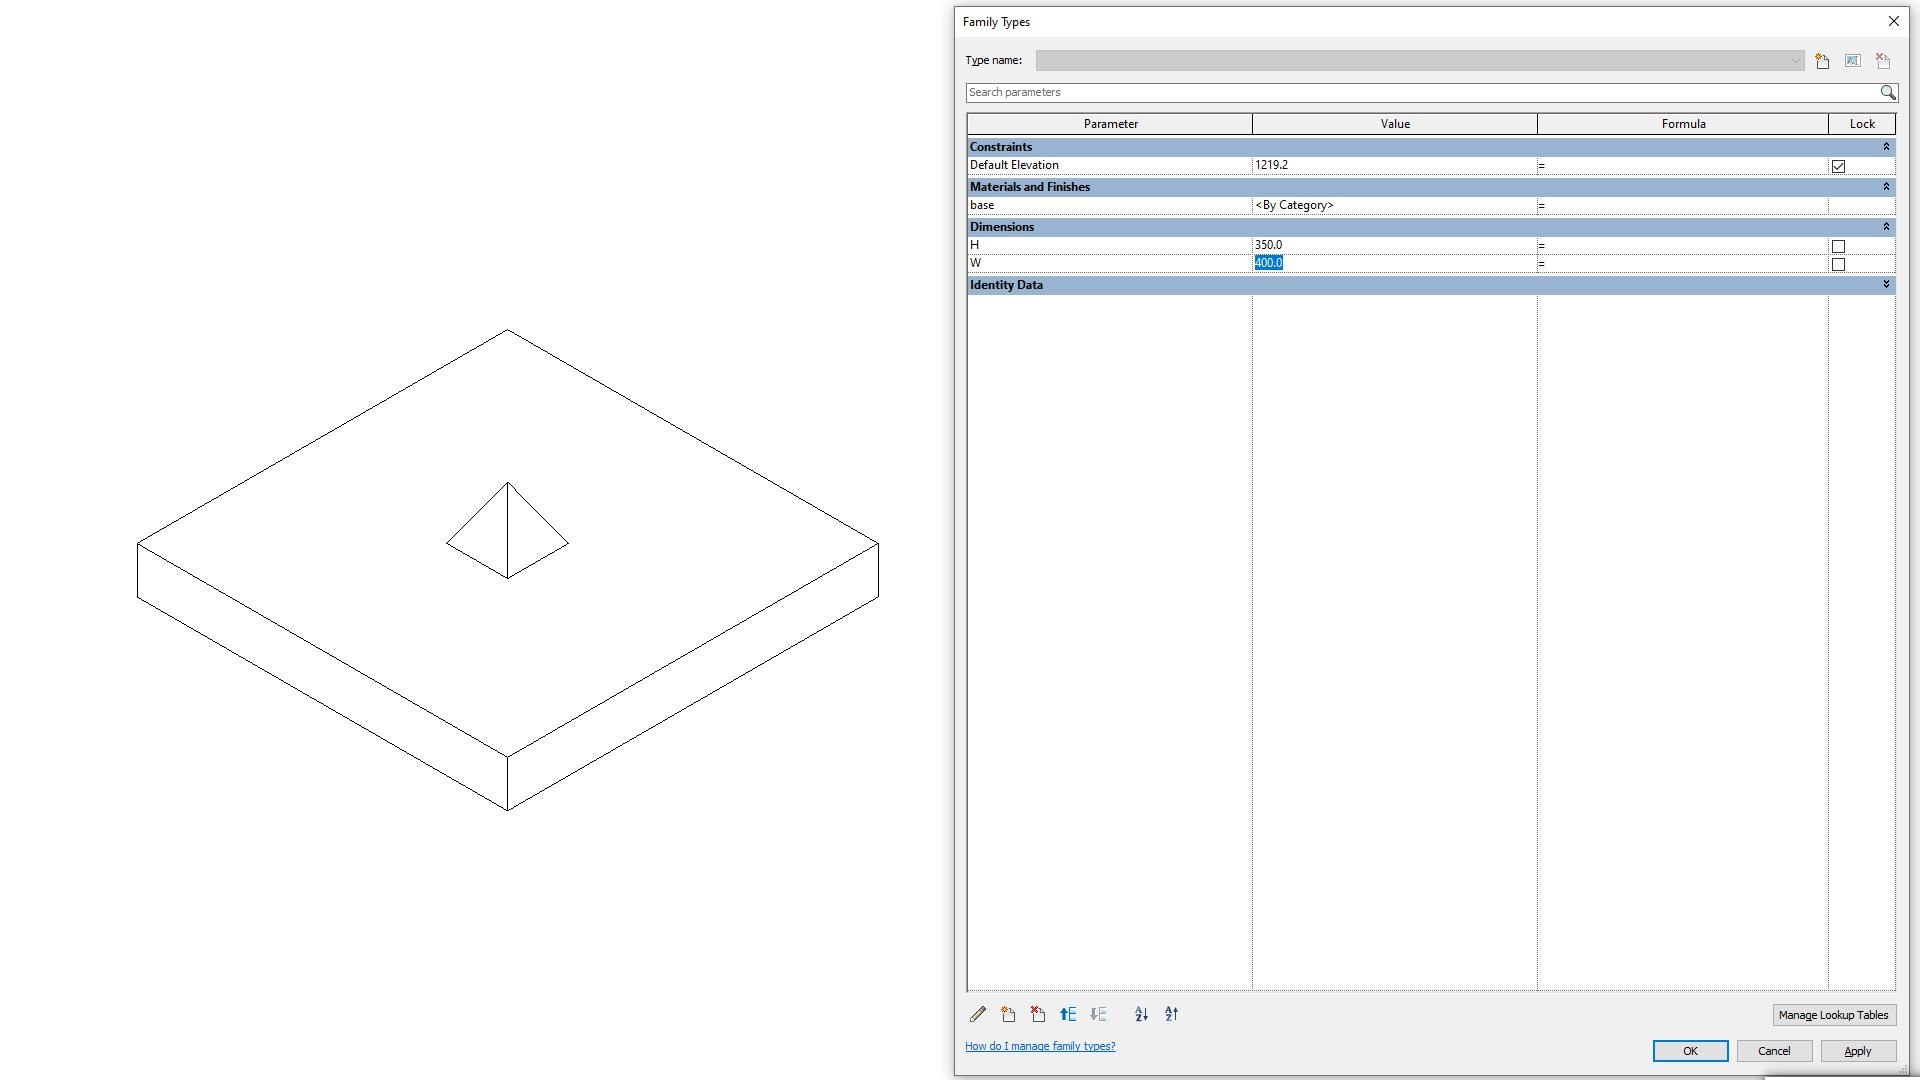Image resolution: width=1920 pixels, height=1080 pixels.
Task: Open 'How do I manage family types?' link
Action: [x=1040, y=1046]
